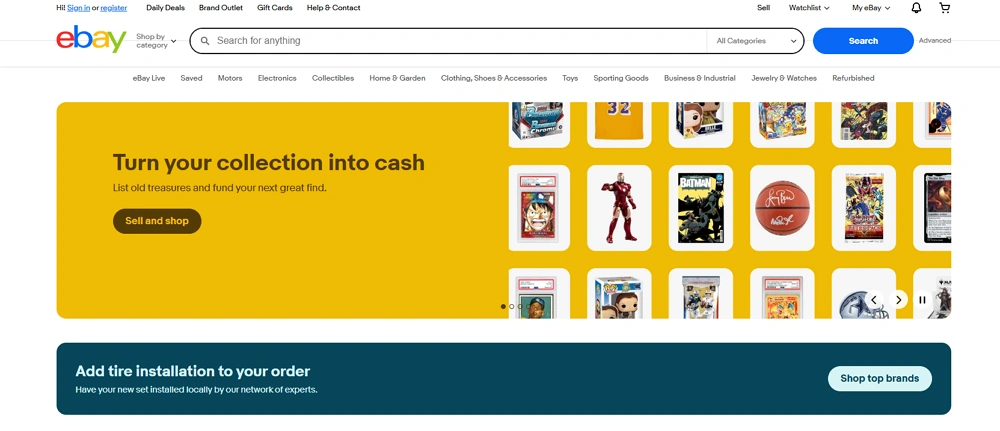Open Help & Contact link
The height and width of the screenshot is (431, 1000).
334,8
